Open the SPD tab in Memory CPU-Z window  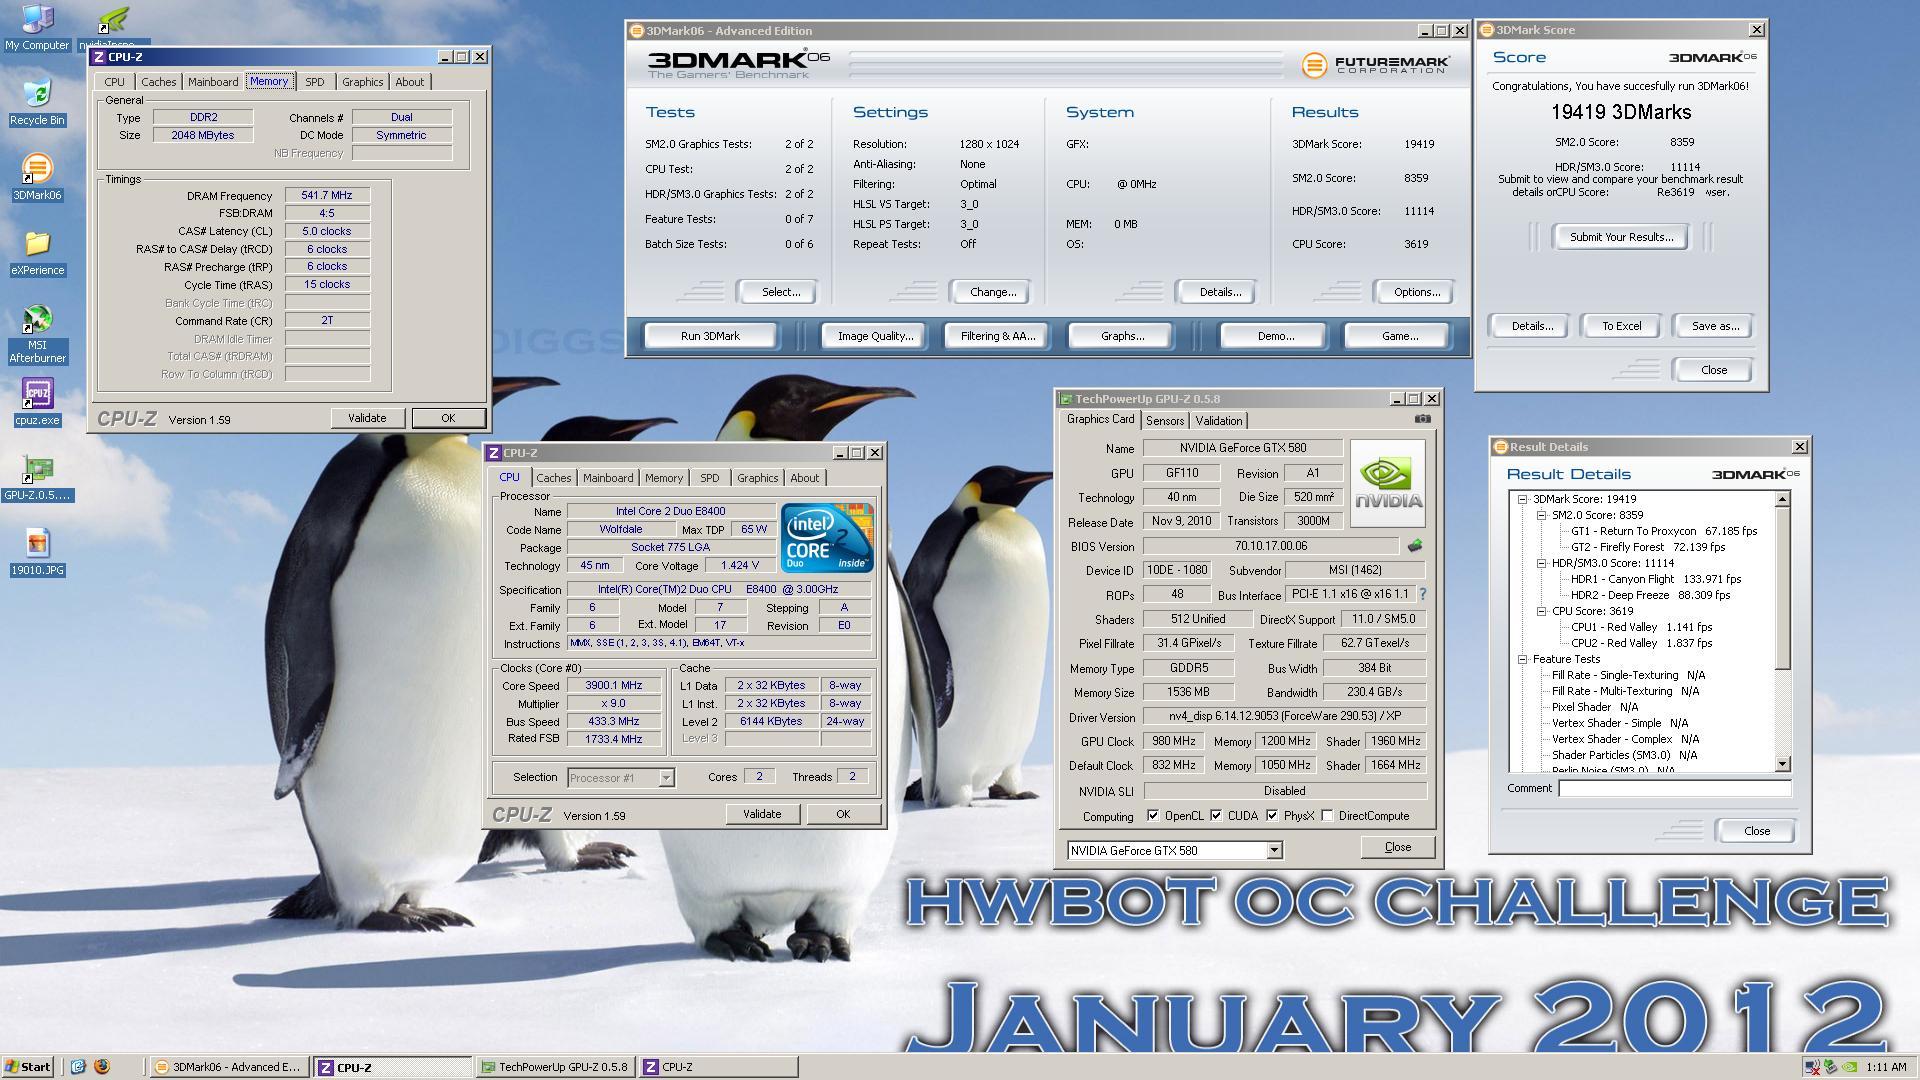314,82
